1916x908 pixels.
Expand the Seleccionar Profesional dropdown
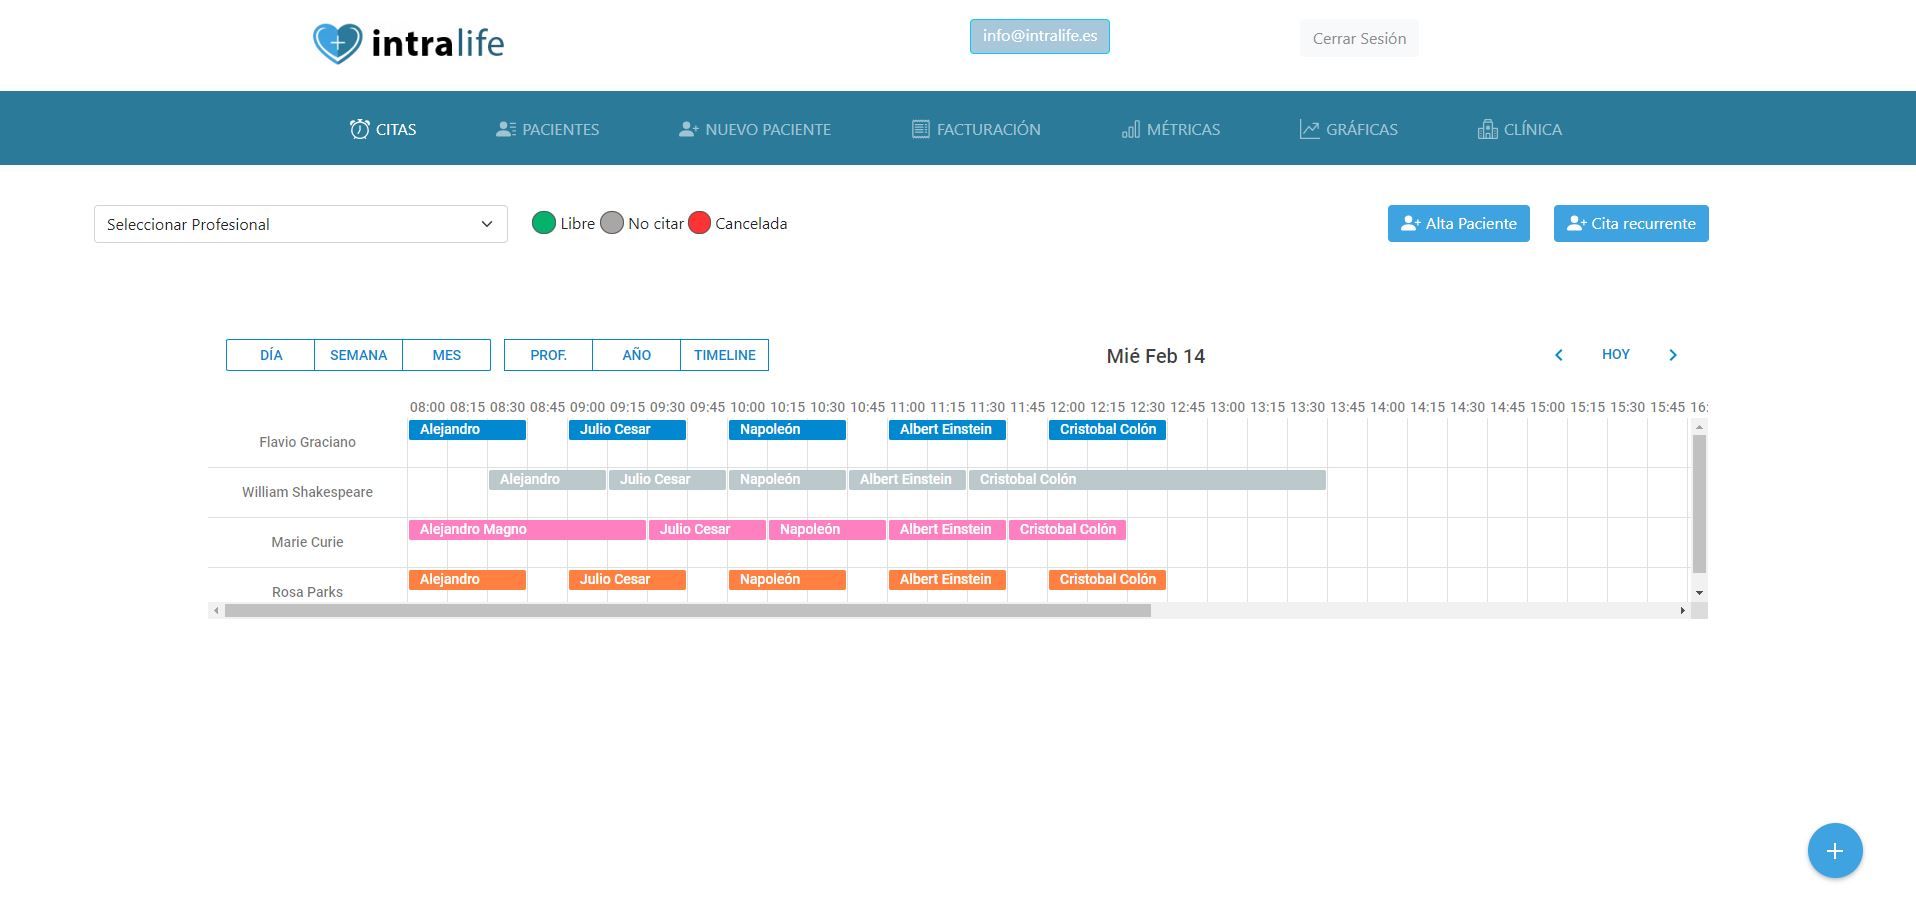[301, 224]
